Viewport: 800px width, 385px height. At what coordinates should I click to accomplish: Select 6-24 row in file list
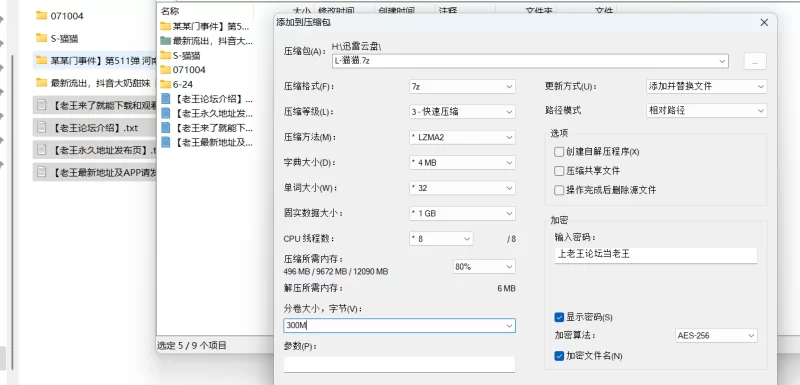point(206,84)
